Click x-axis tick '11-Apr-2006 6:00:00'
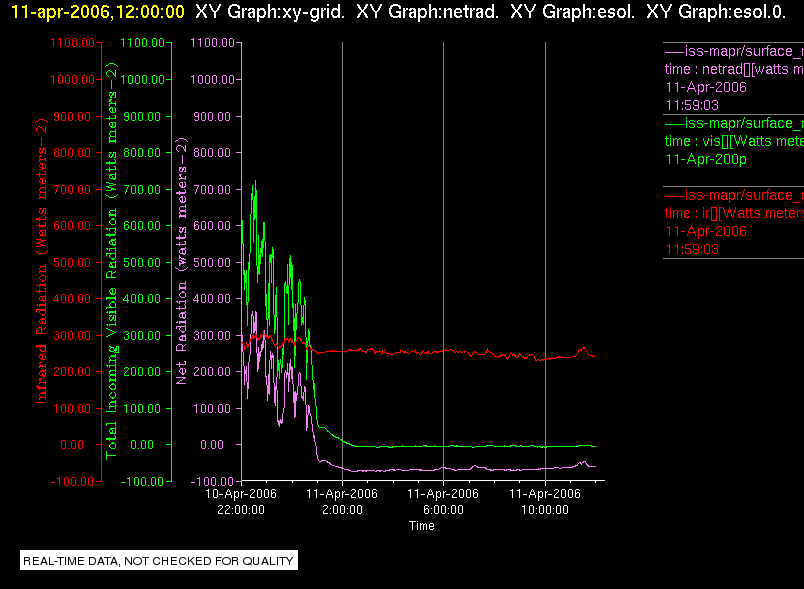The image size is (804, 589). 443,502
